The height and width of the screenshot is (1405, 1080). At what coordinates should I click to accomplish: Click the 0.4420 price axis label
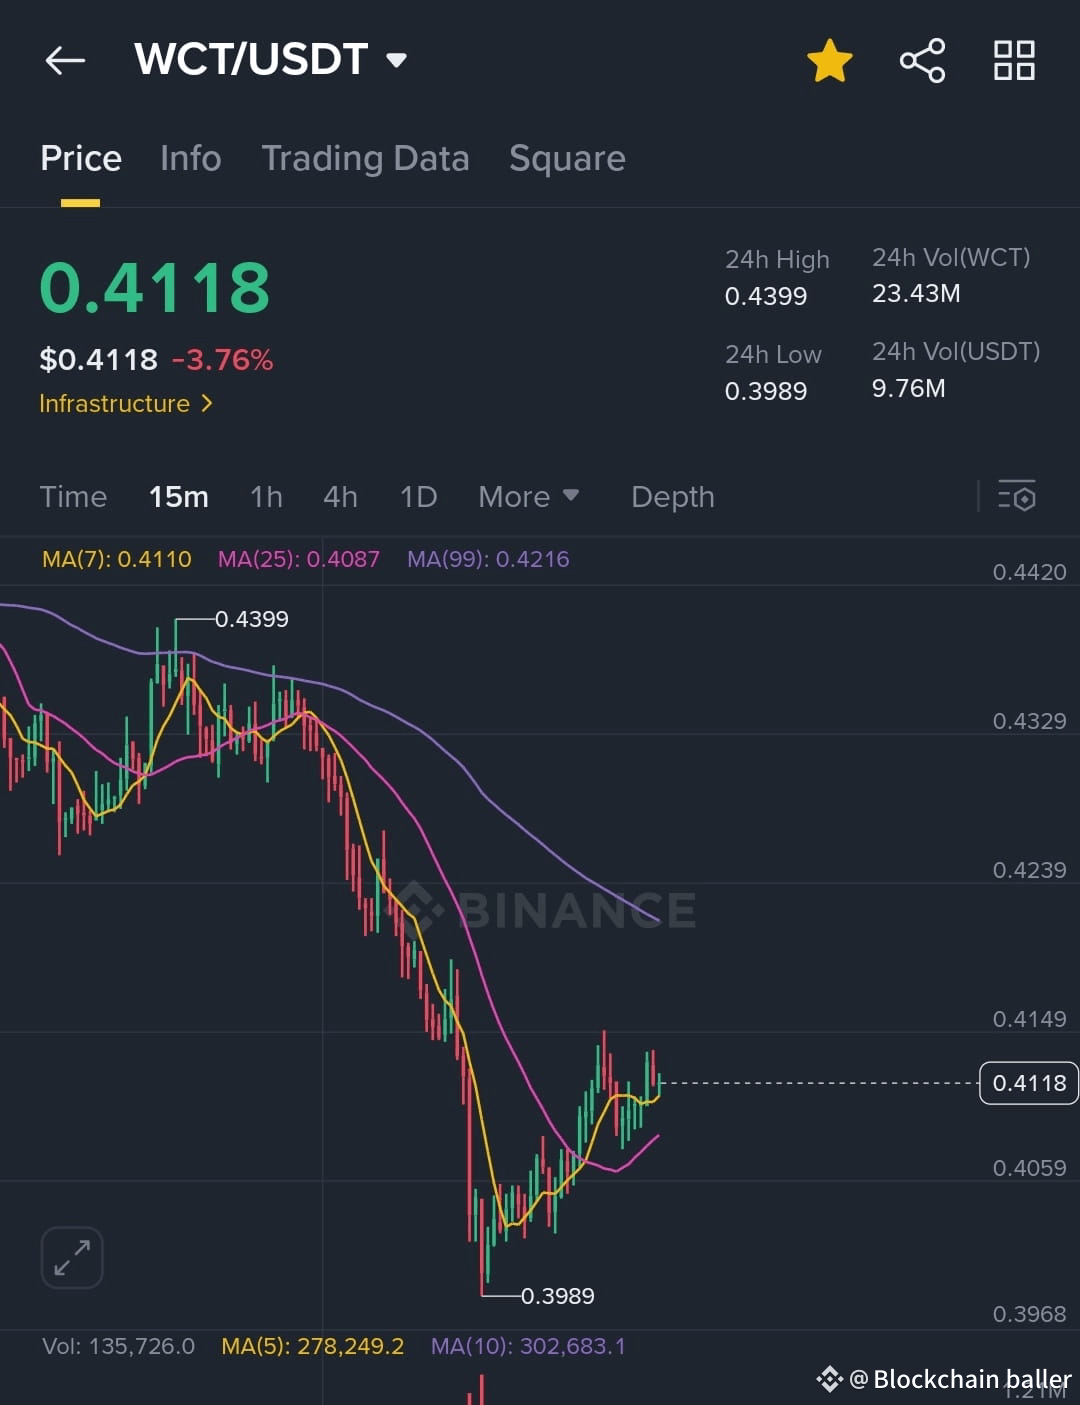coord(1029,572)
